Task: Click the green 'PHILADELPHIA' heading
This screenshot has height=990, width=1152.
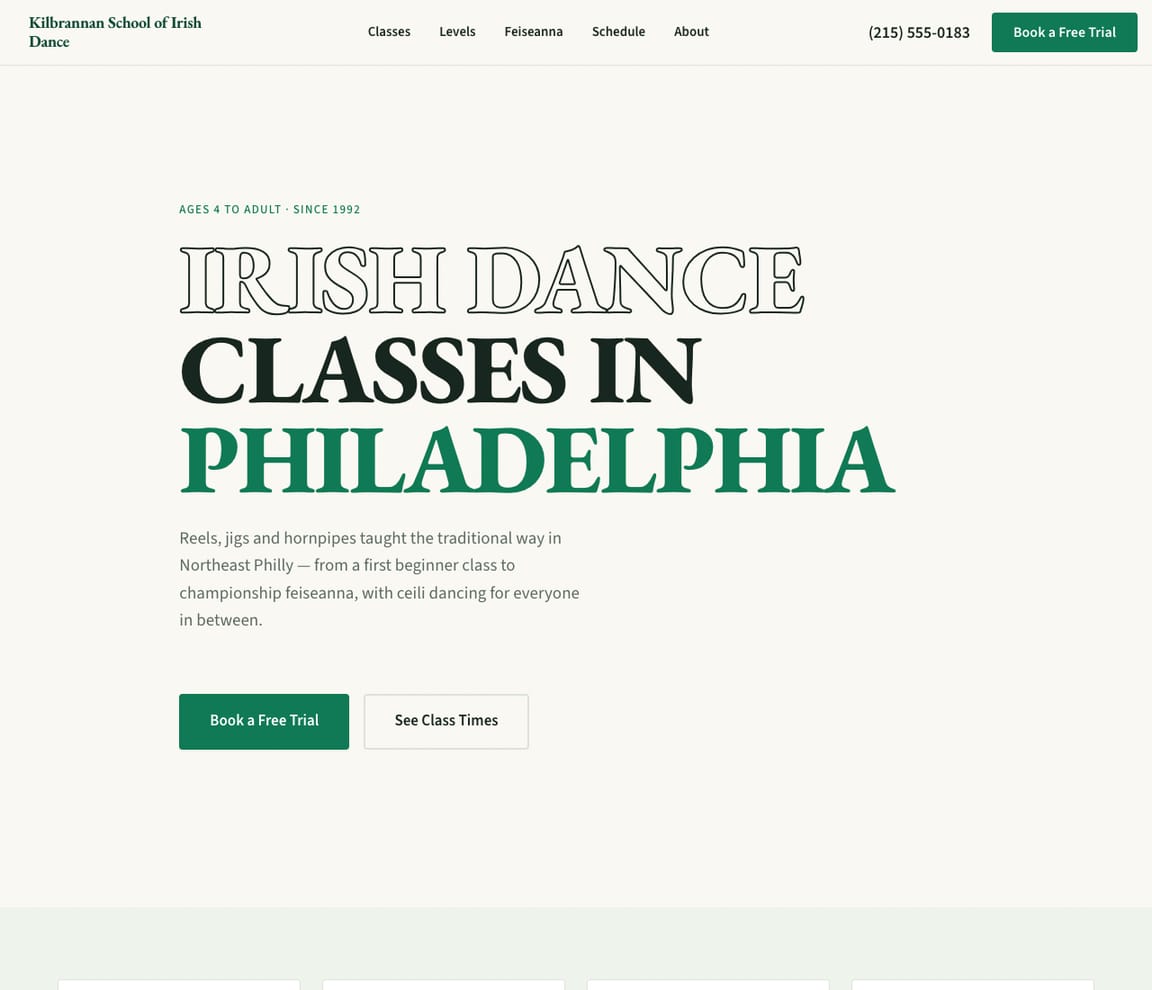Action: coord(537,460)
